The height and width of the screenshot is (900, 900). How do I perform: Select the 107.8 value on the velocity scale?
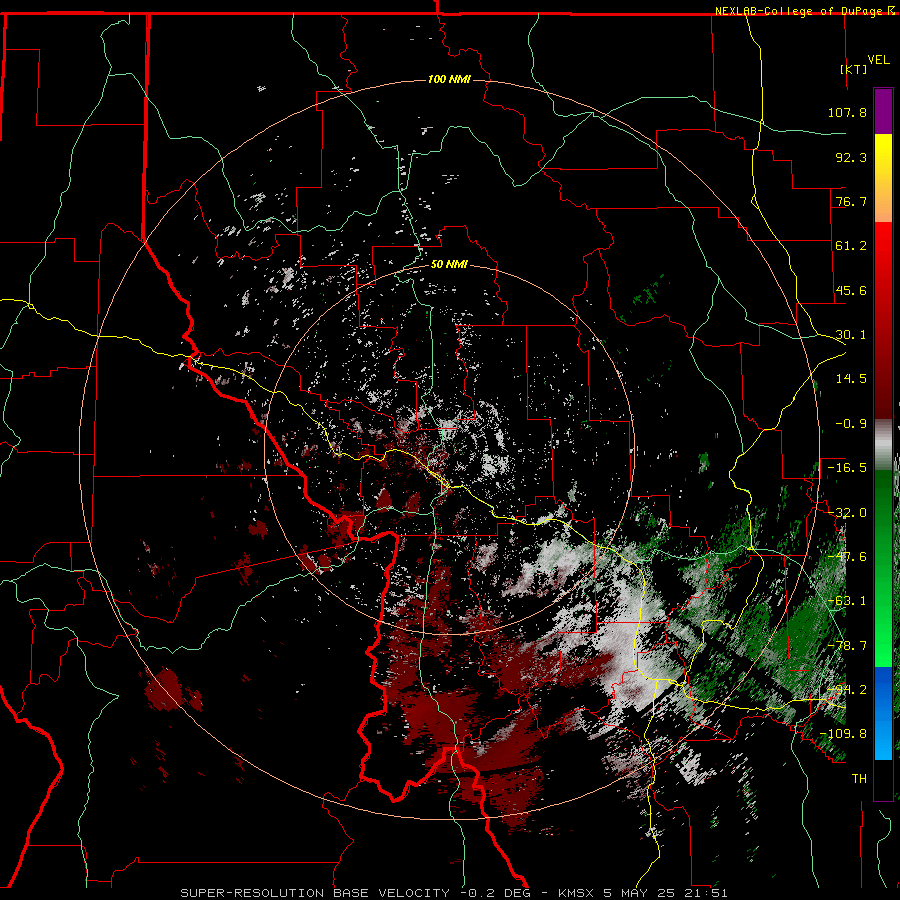[847, 112]
